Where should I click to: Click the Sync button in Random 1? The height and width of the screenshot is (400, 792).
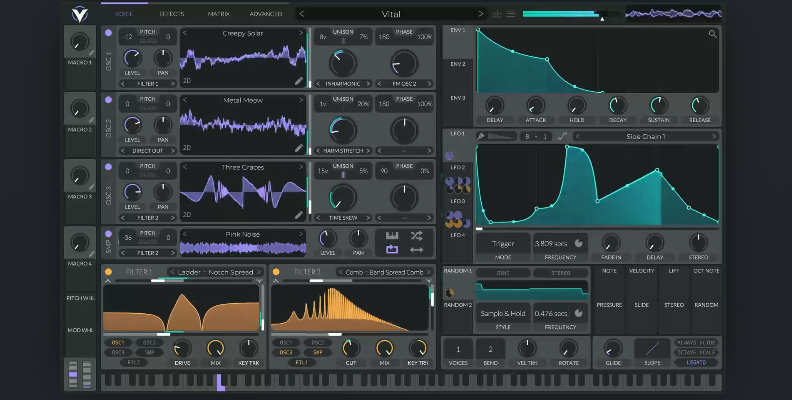coord(503,272)
